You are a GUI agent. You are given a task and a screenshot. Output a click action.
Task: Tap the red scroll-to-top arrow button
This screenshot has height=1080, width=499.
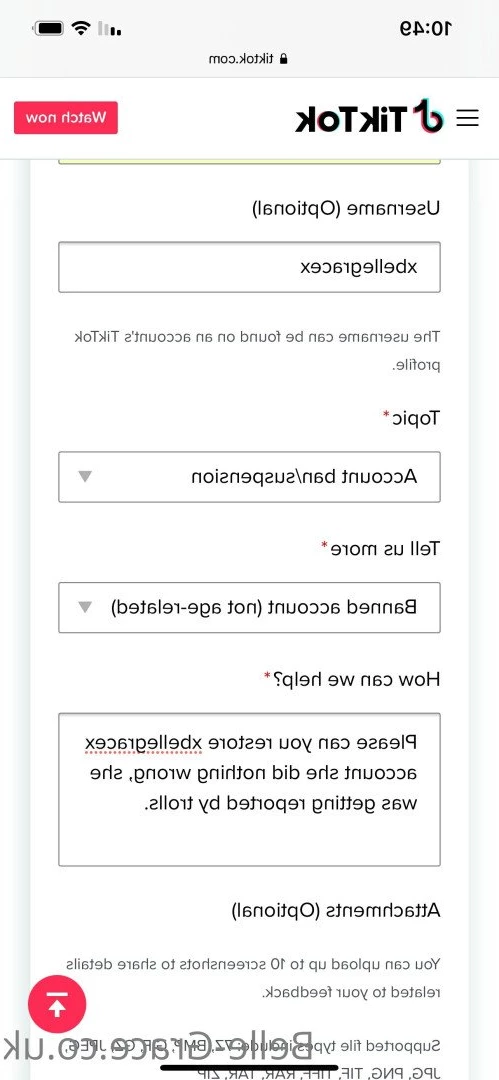[x=57, y=1004]
